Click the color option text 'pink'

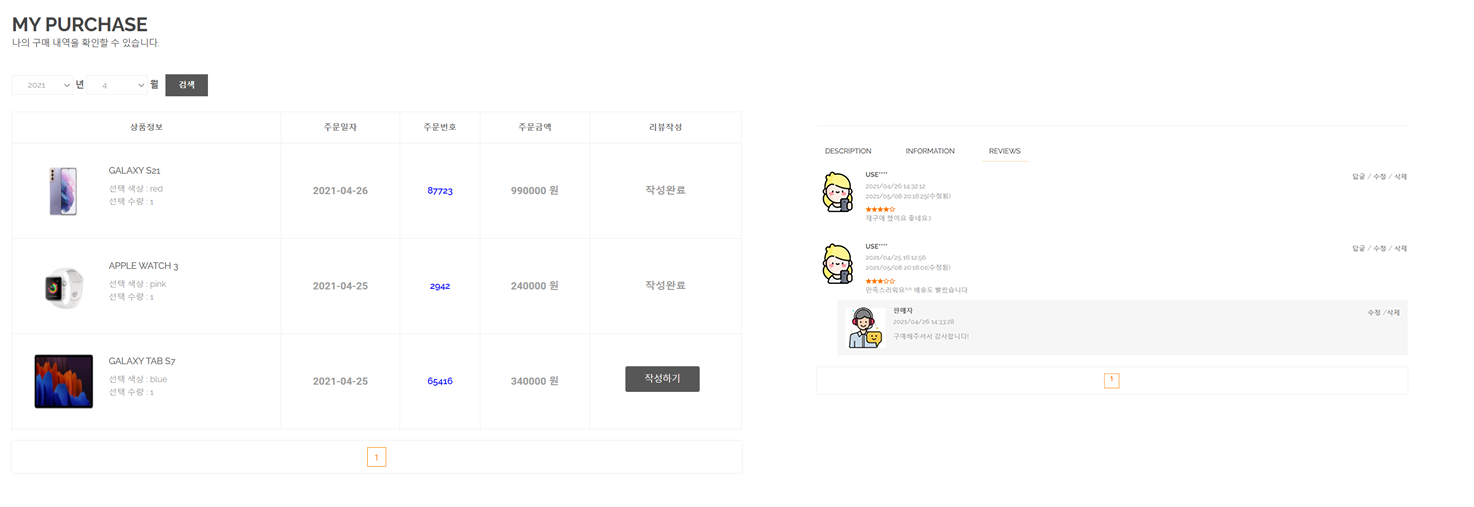[158, 284]
